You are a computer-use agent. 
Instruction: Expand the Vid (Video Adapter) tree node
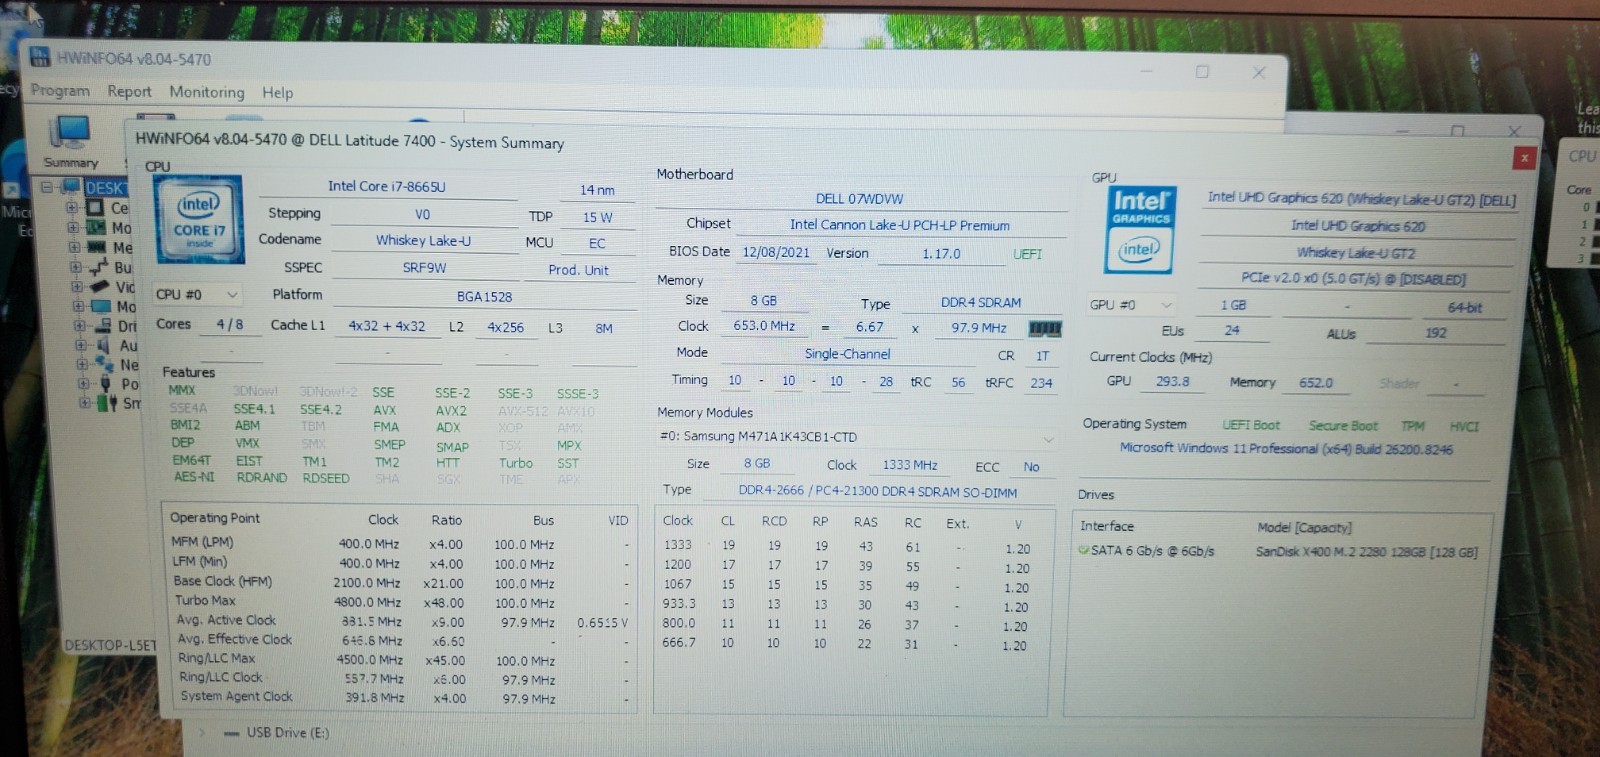(77, 287)
